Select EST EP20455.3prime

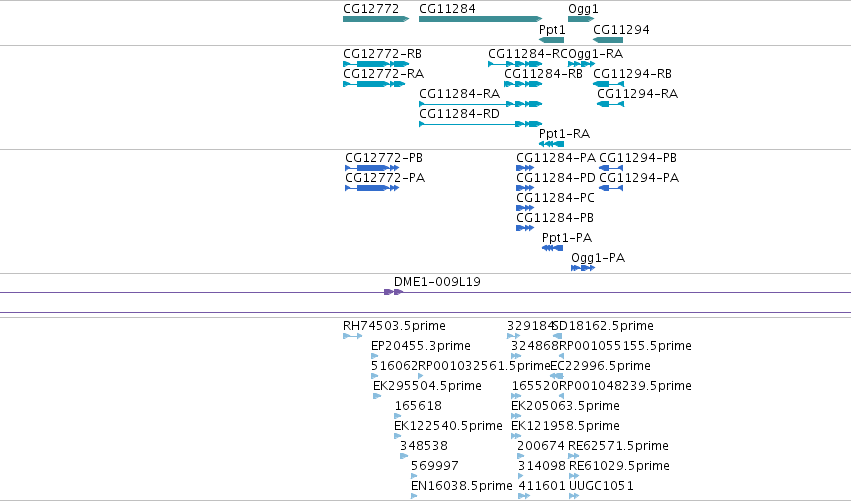421,346
